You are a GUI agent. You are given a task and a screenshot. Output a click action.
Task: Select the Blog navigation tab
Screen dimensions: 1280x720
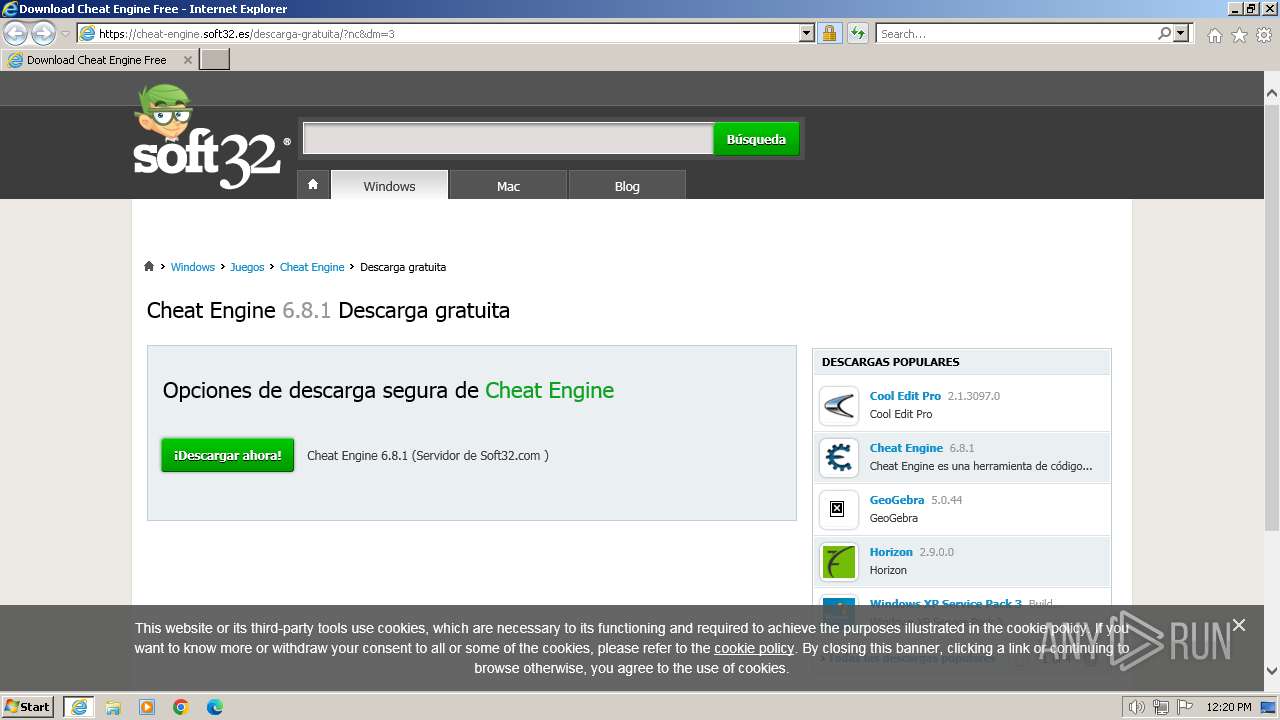pos(627,186)
